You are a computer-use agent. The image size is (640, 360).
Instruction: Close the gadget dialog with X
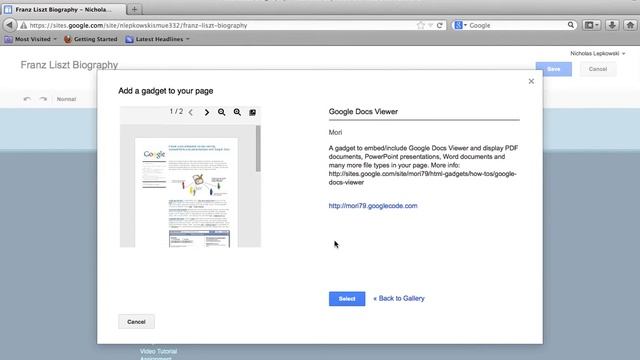point(531,81)
